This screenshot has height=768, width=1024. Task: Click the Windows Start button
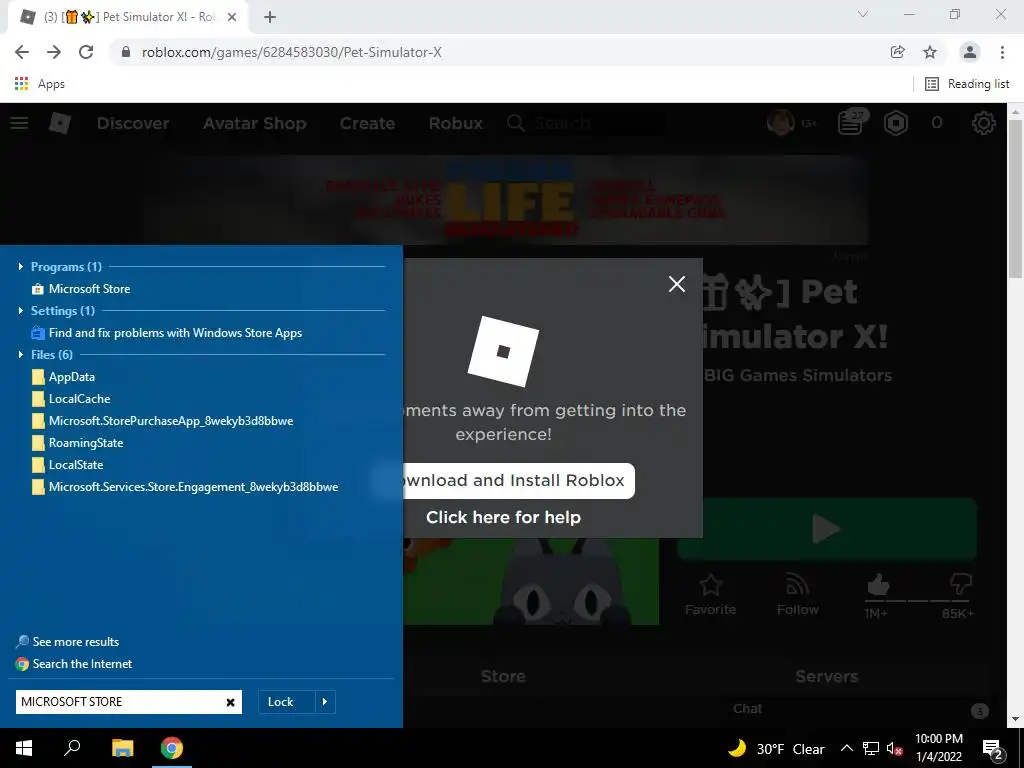24,748
